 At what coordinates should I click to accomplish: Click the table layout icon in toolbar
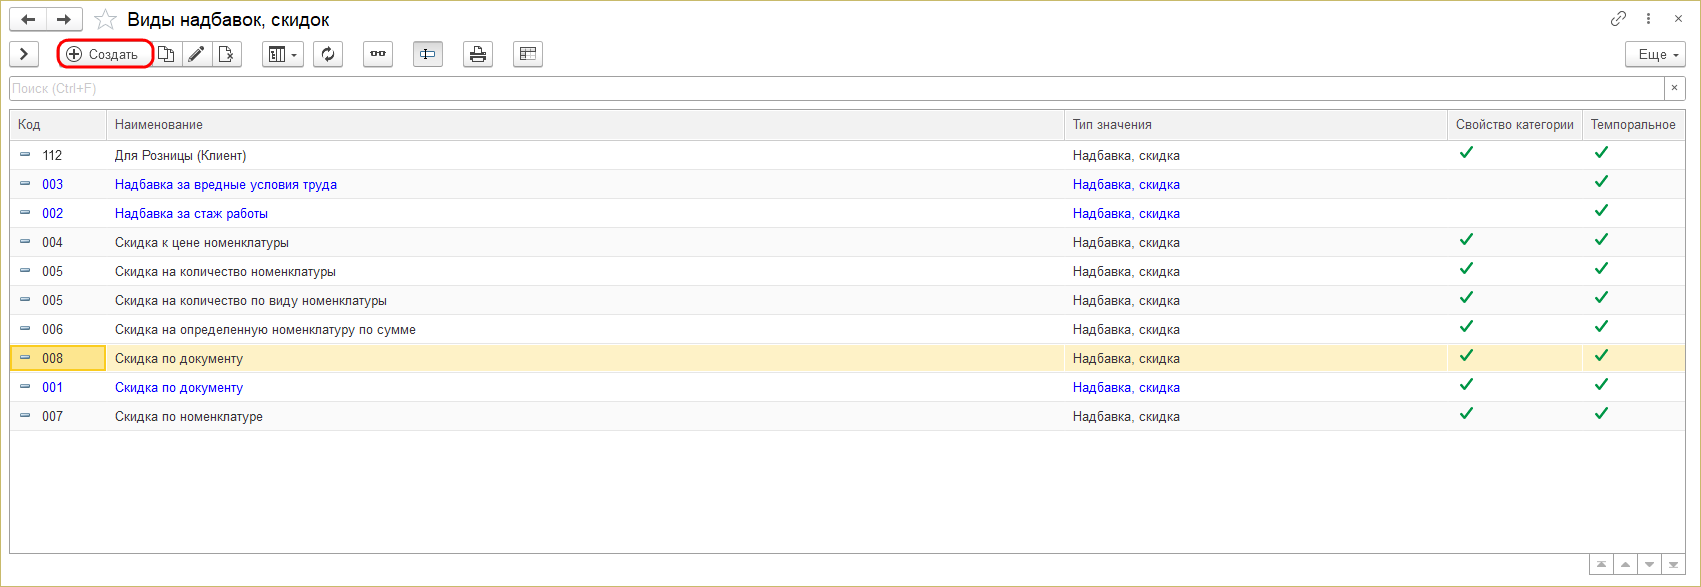pyautogui.click(x=528, y=54)
